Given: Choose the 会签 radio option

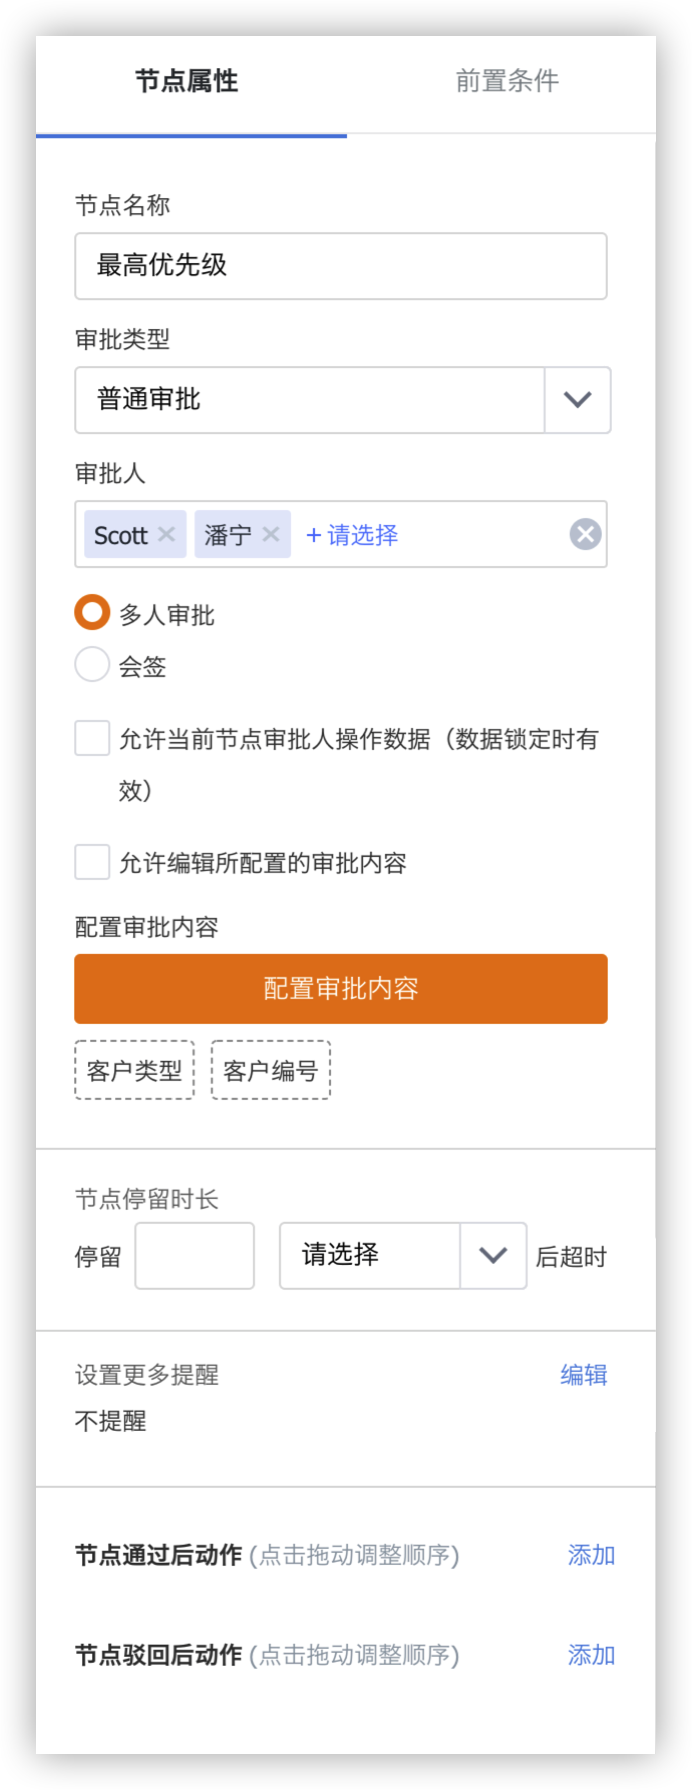Looking at the screenshot, I should pos(92,665).
